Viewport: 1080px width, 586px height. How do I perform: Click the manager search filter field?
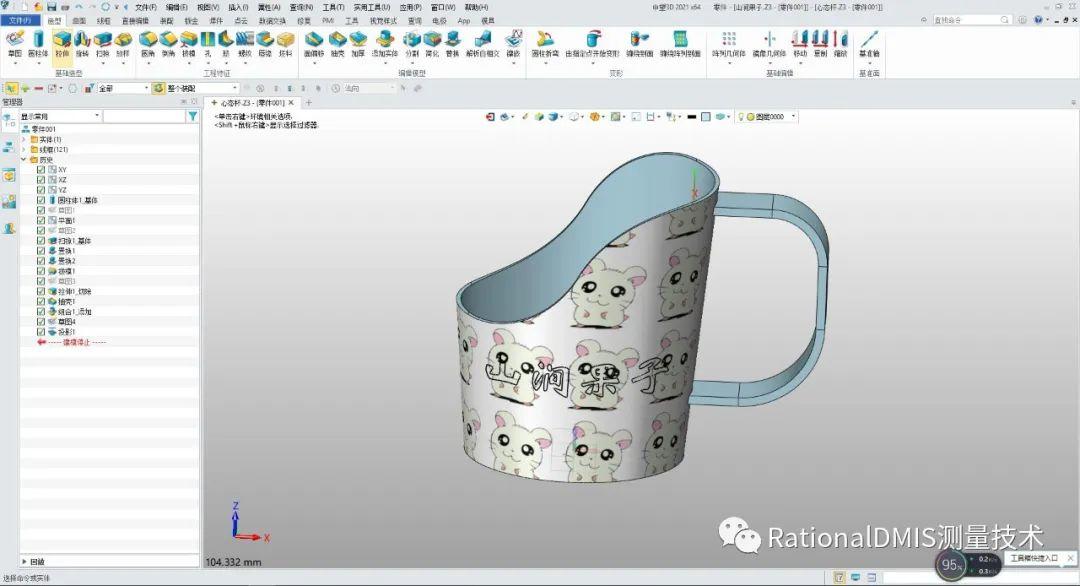pos(144,116)
